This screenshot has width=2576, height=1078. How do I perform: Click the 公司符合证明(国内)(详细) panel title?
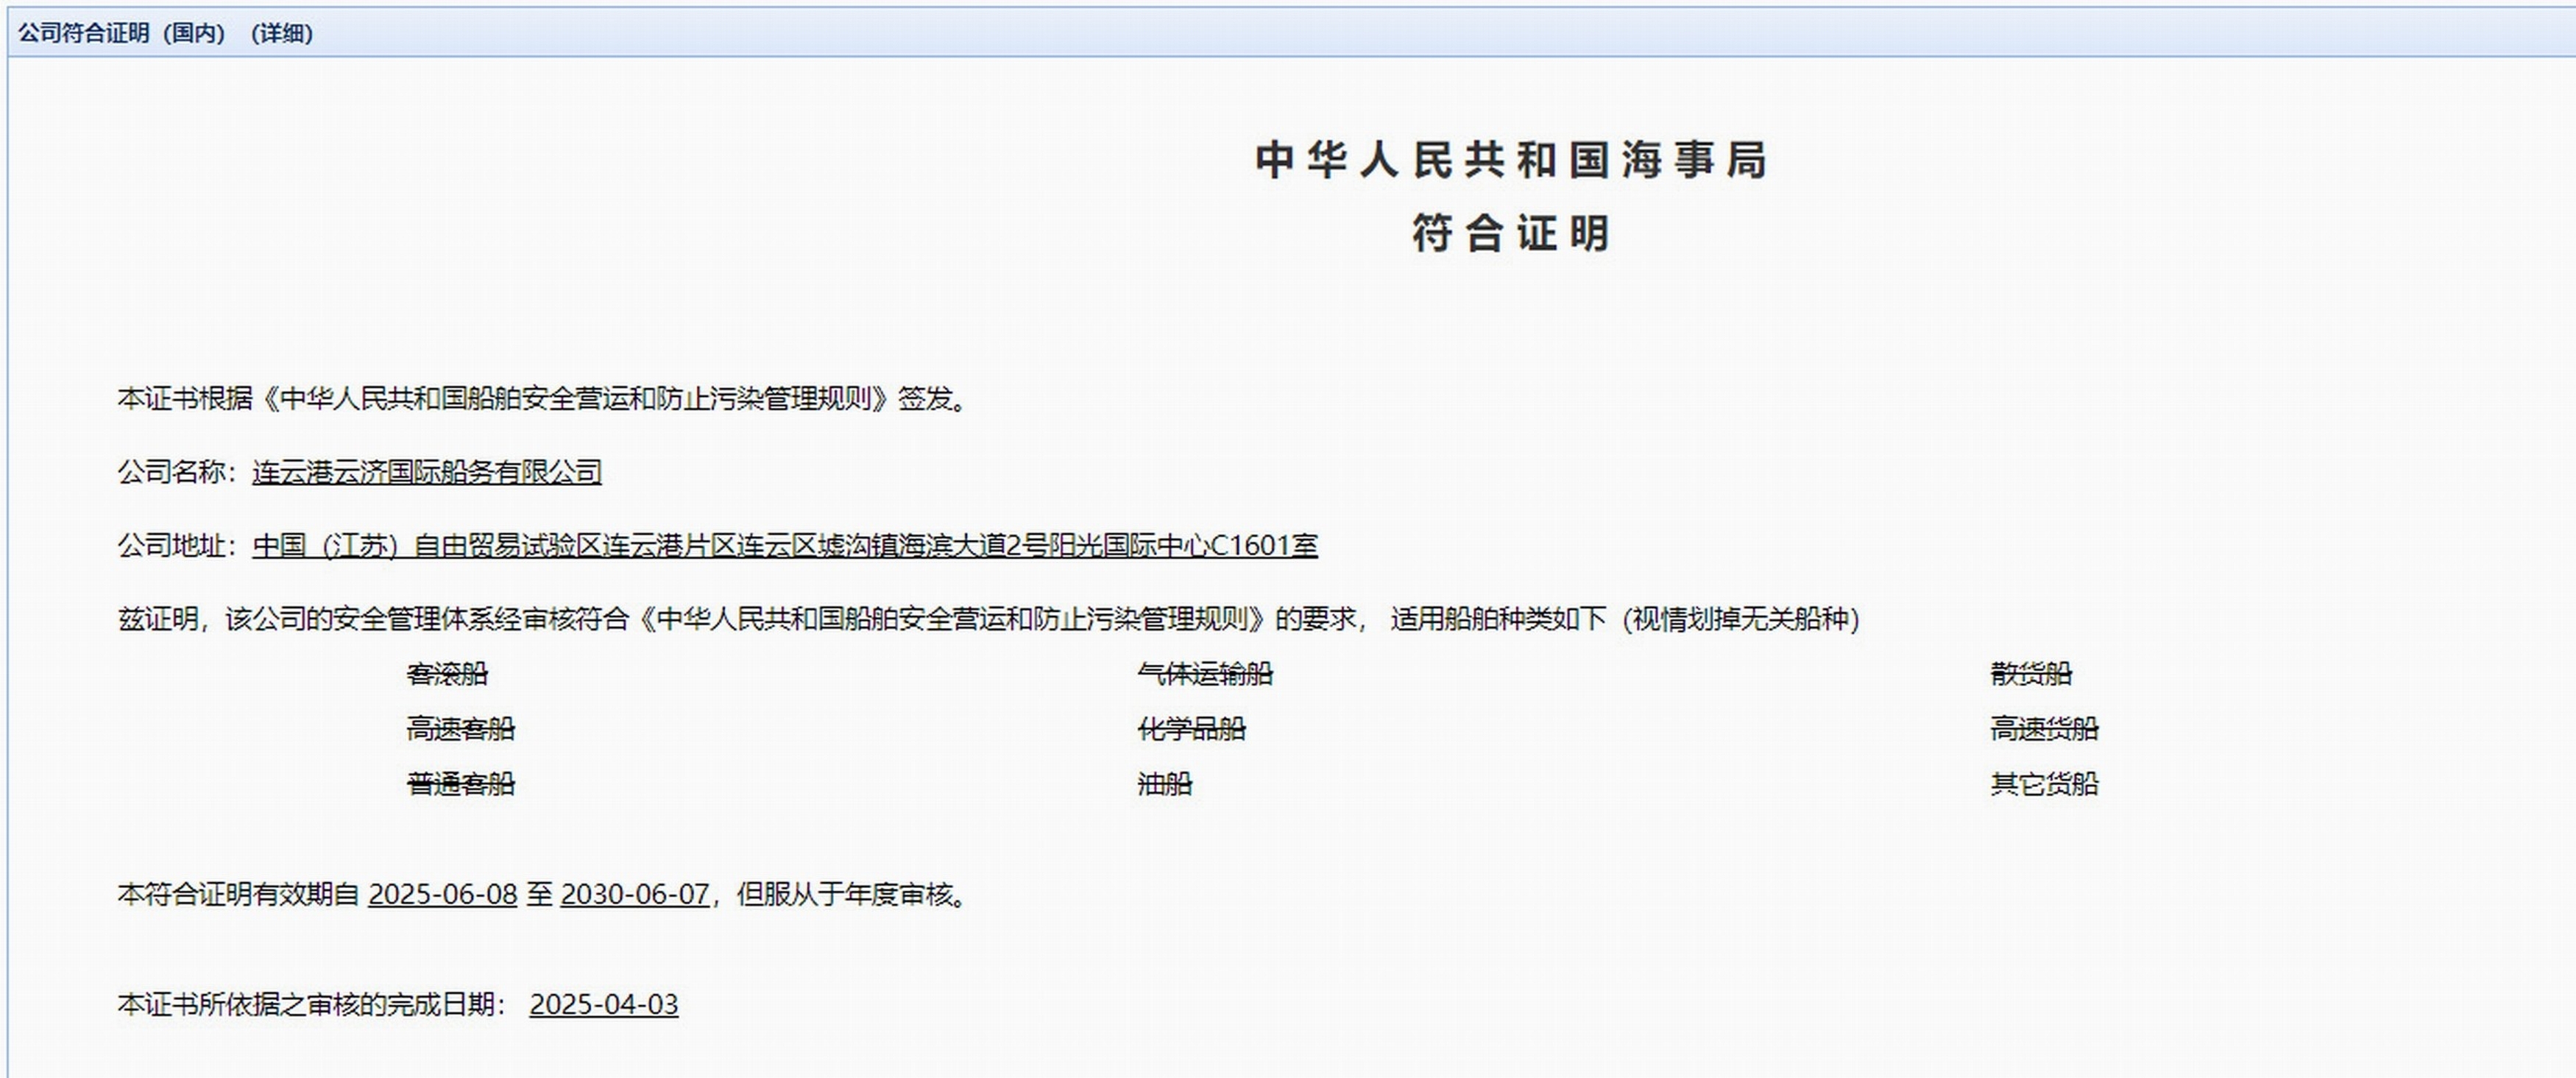165,33
